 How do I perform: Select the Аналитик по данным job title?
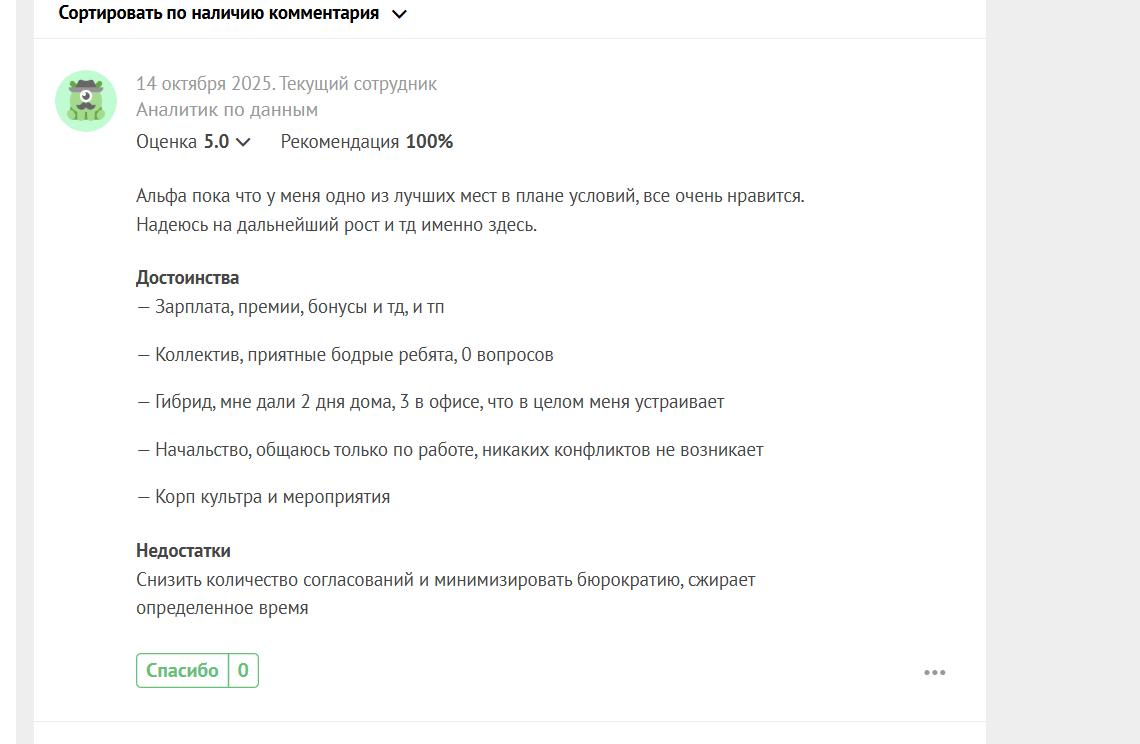(x=227, y=110)
